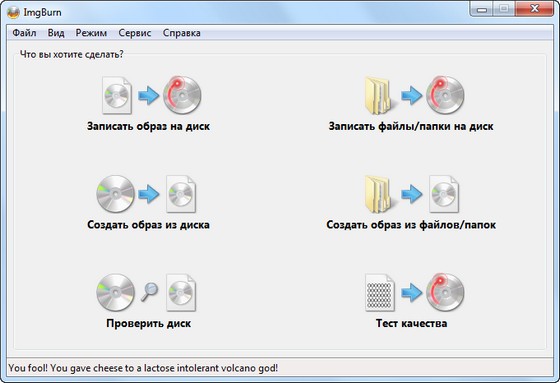Image resolution: width=560 pixels, height=383 pixels.
Task: Click the folder icon above Записать файлы/папки на диск
Action: [x=379, y=95]
